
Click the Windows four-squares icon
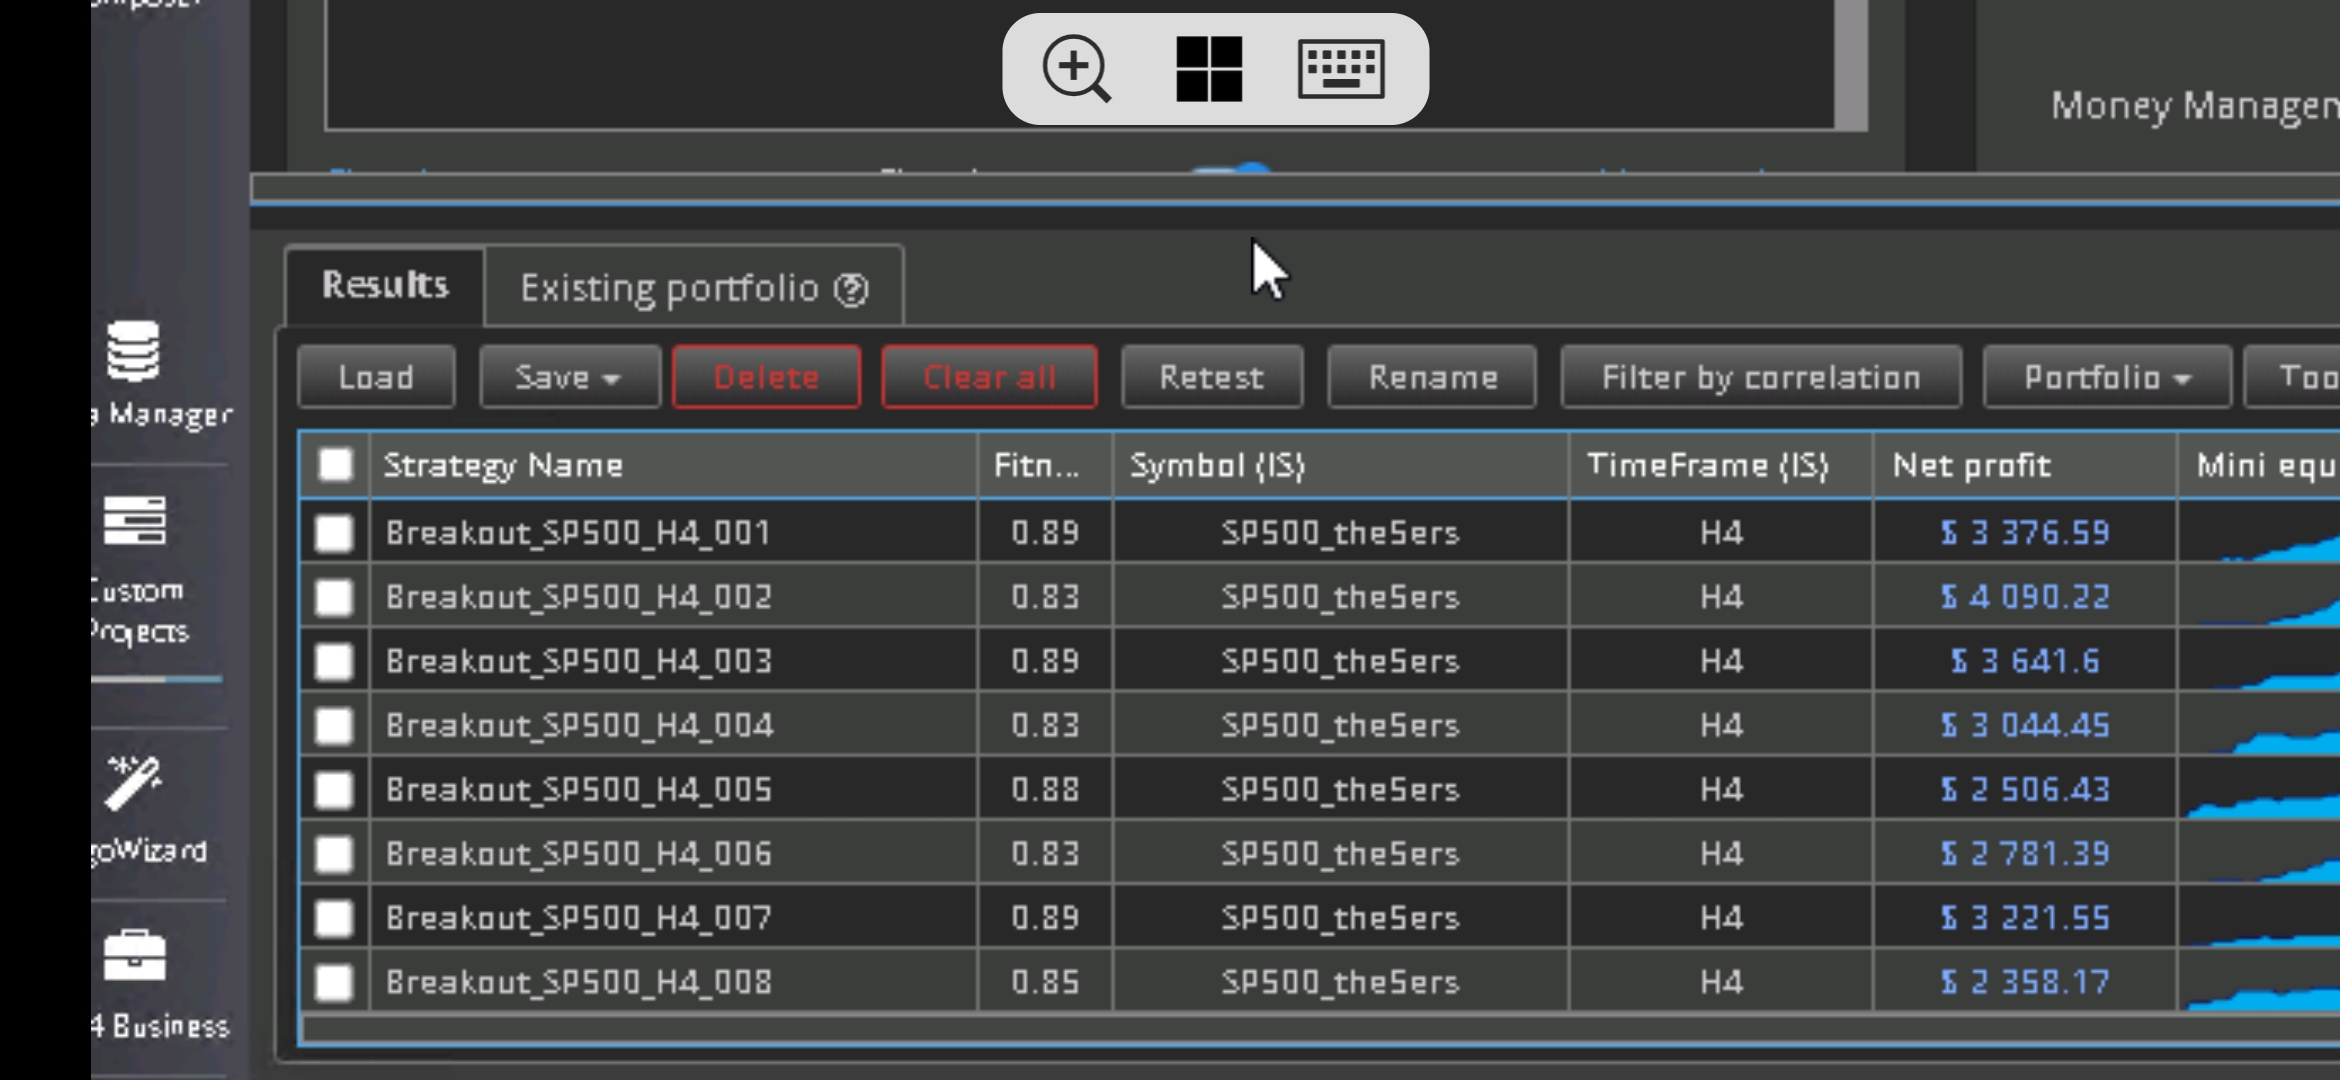point(1209,69)
